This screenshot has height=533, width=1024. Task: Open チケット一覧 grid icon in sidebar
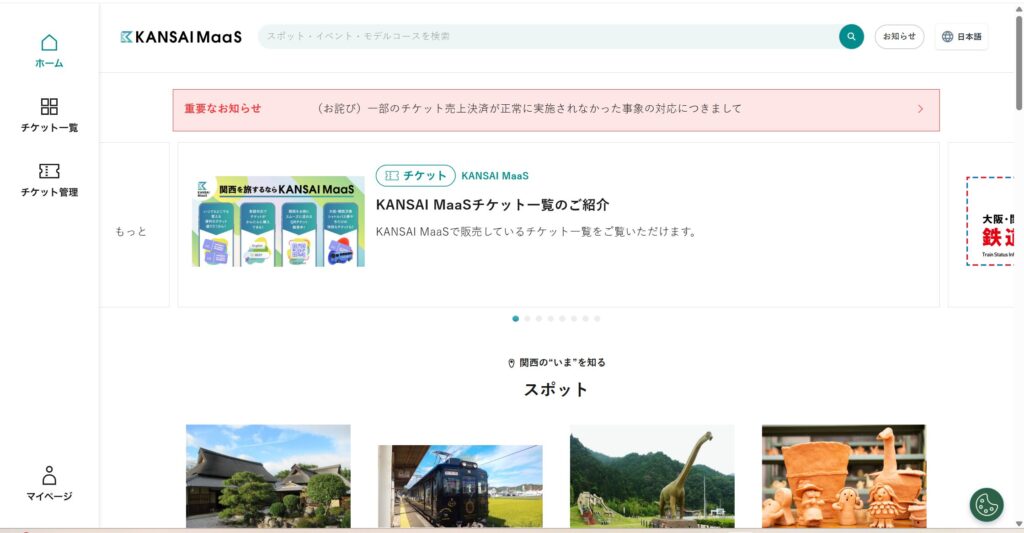pyautogui.click(x=49, y=106)
